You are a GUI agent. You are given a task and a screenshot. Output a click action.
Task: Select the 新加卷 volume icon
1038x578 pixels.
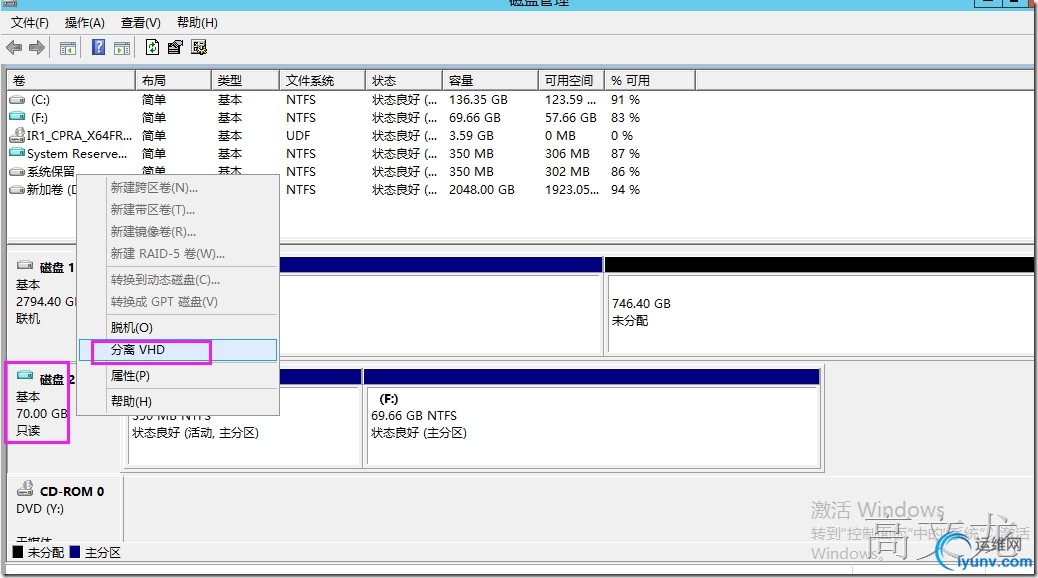17,189
